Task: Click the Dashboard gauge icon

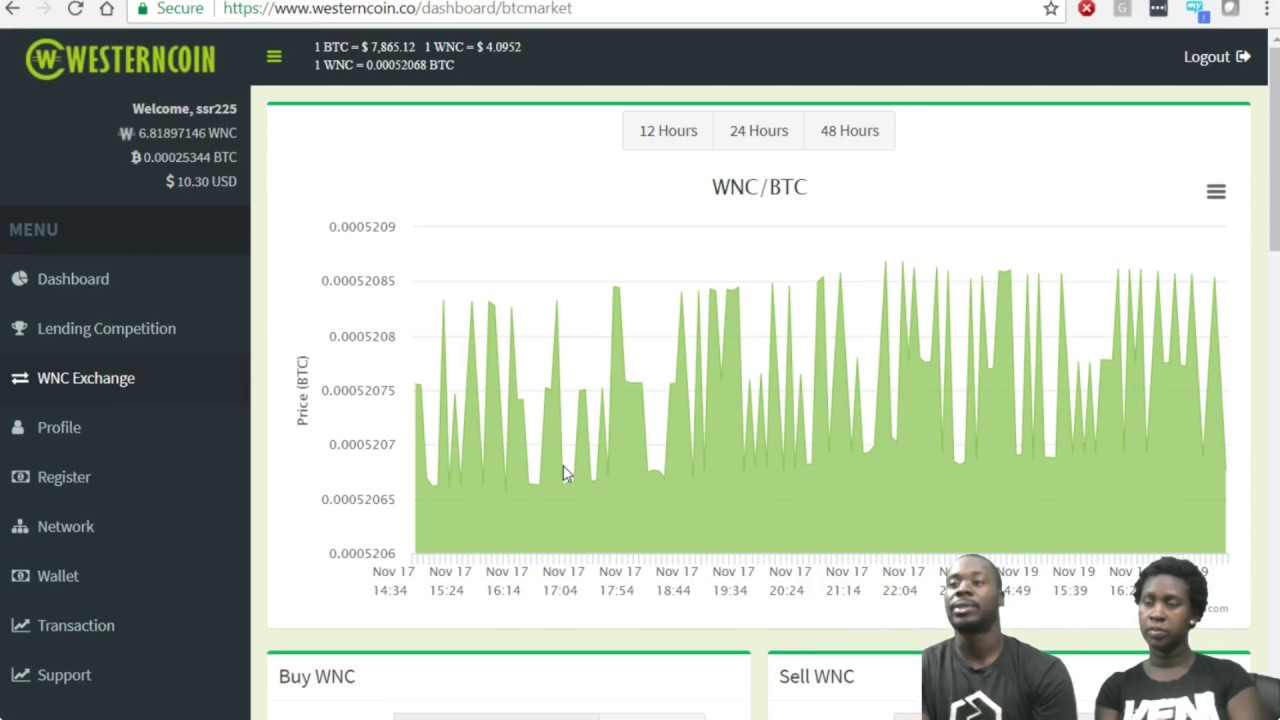Action: click(20, 279)
